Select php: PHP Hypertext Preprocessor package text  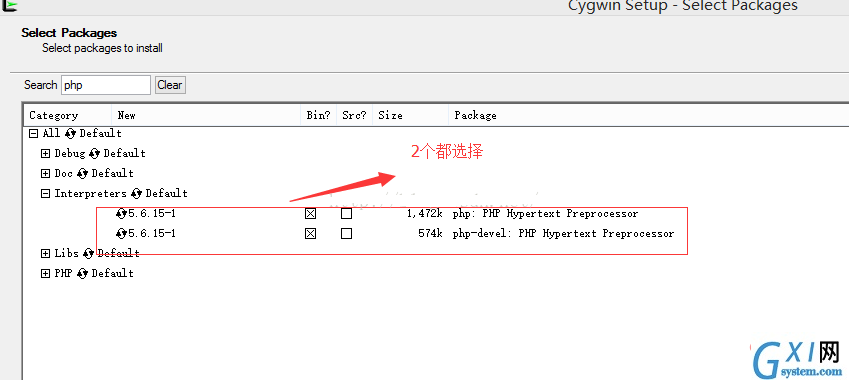coord(545,213)
